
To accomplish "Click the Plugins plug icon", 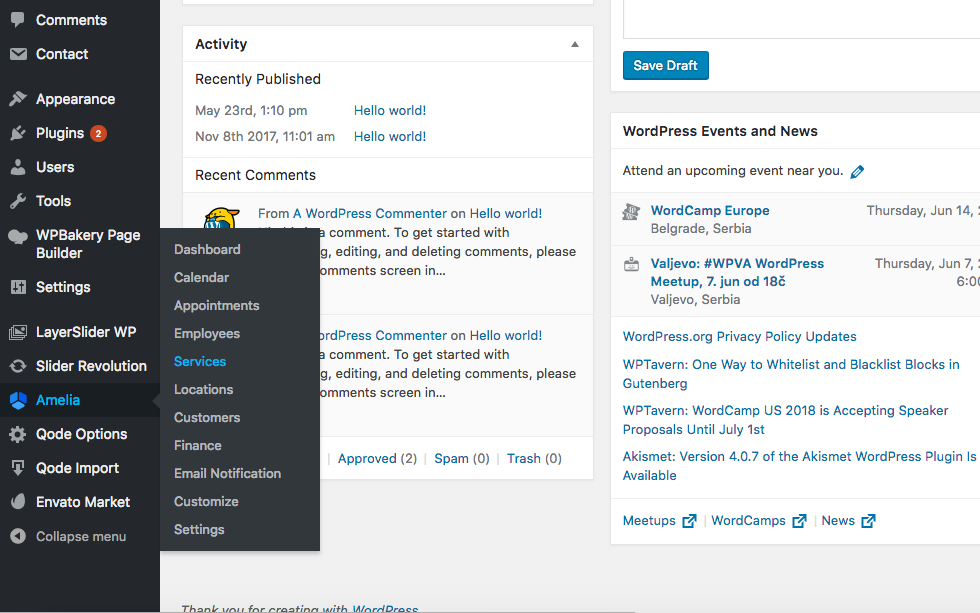I will pos(18,133).
